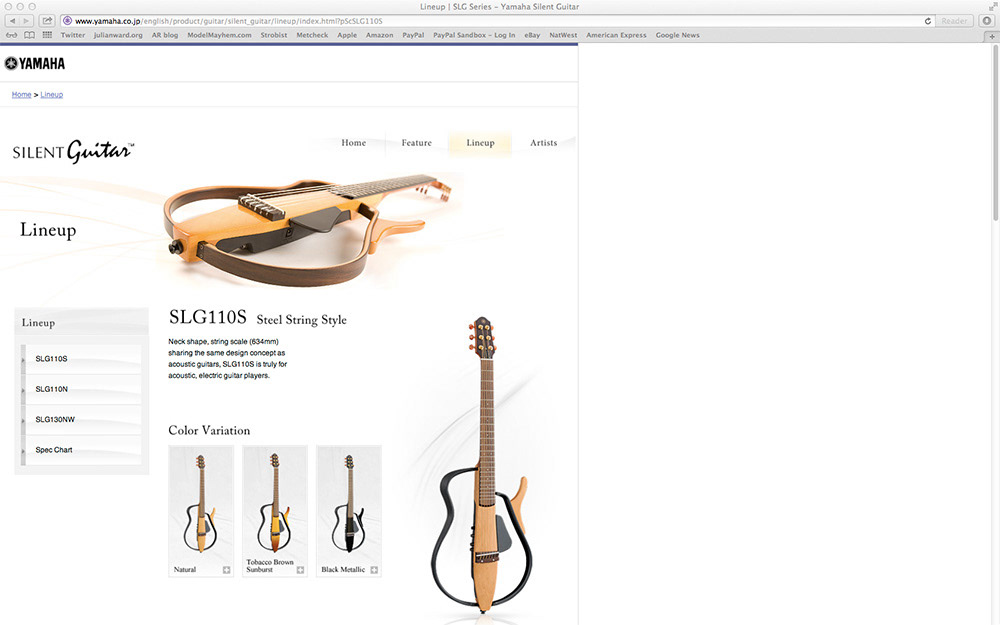This screenshot has width=1000, height=625.
Task: Open the Top Sites grid icon
Action: pyautogui.click(x=47, y=35)
